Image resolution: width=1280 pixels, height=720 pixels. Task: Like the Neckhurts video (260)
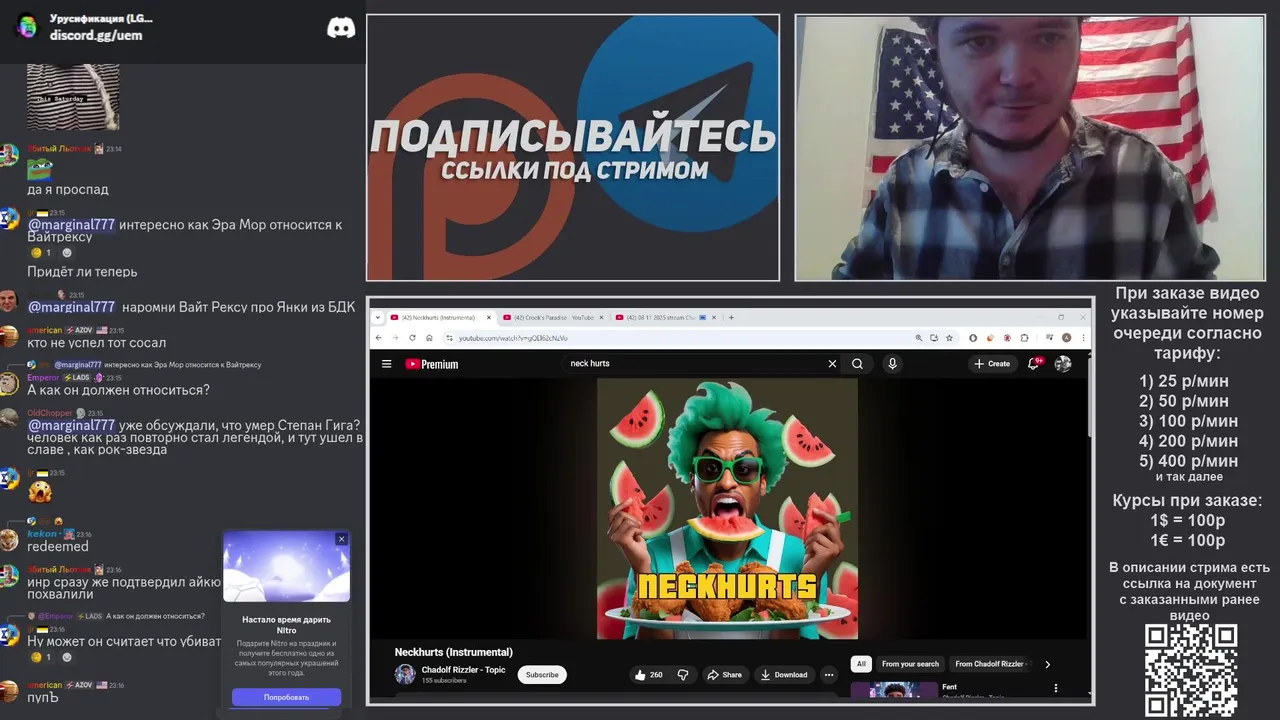coord(648,675)
